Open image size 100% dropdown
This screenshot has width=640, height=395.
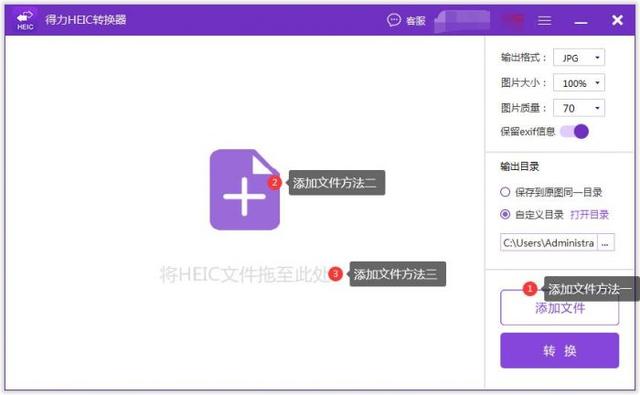click(579, 83)
